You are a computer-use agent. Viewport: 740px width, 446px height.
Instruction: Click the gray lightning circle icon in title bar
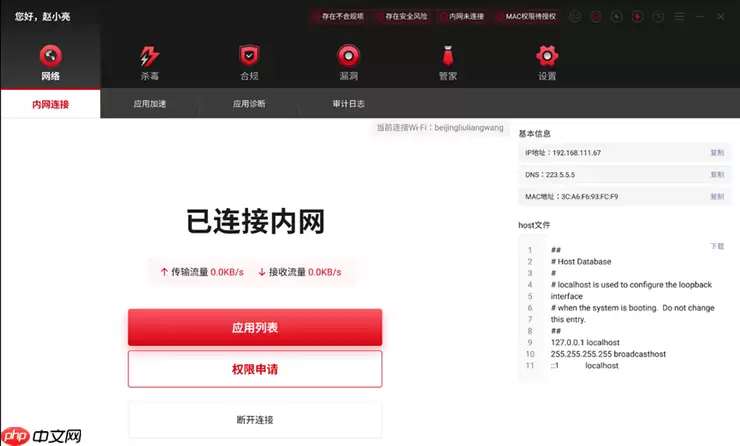616,17
